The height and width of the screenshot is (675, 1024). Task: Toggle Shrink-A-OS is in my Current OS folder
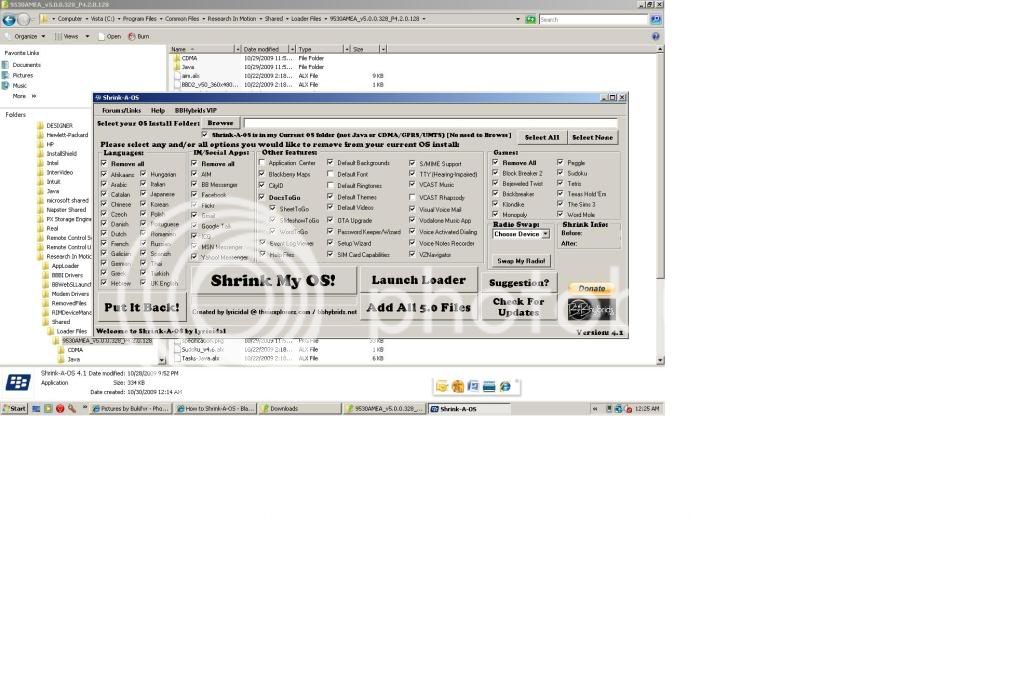pyautogui.click(x=205, y=134)
